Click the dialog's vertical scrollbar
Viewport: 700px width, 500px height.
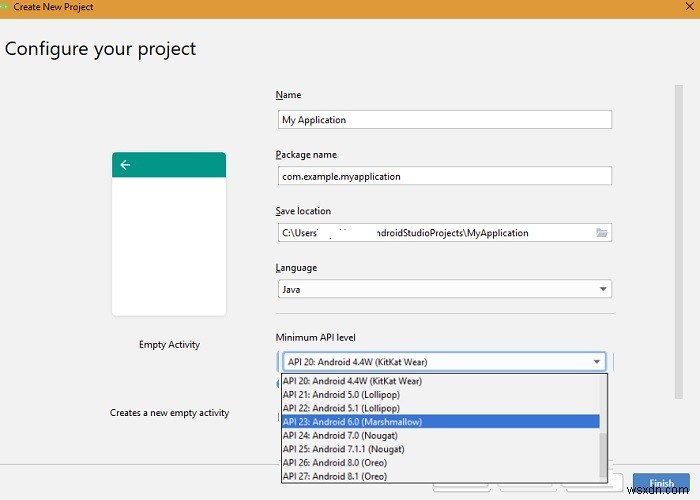(x=679, y=241)
